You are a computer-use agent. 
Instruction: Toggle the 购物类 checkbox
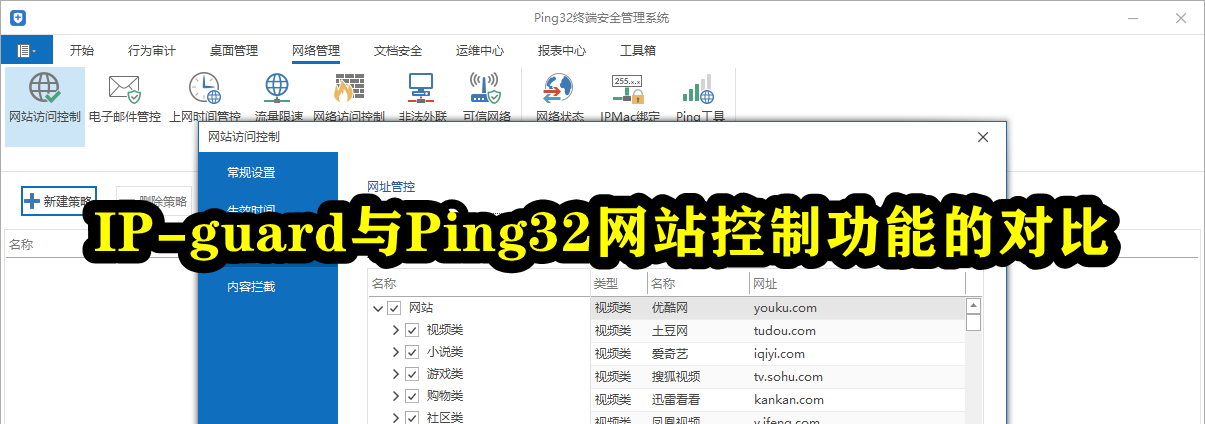click(412, 396)
